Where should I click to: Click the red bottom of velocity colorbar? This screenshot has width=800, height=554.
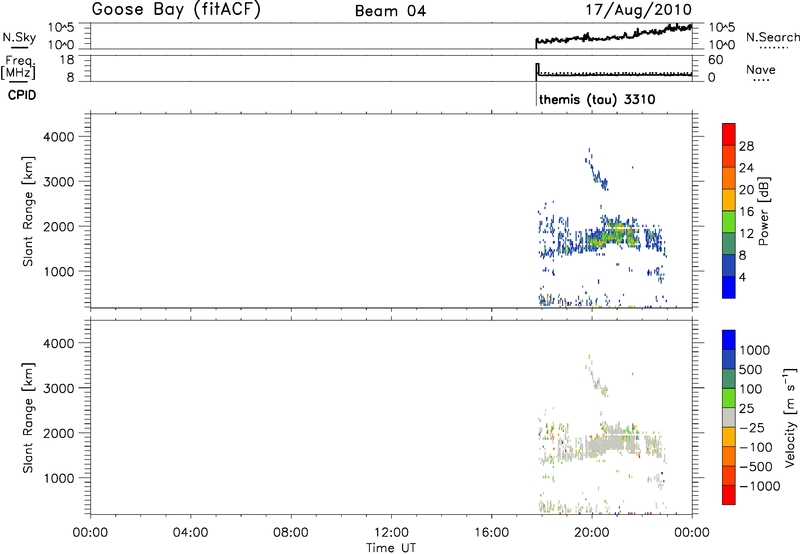pos(729,494)
